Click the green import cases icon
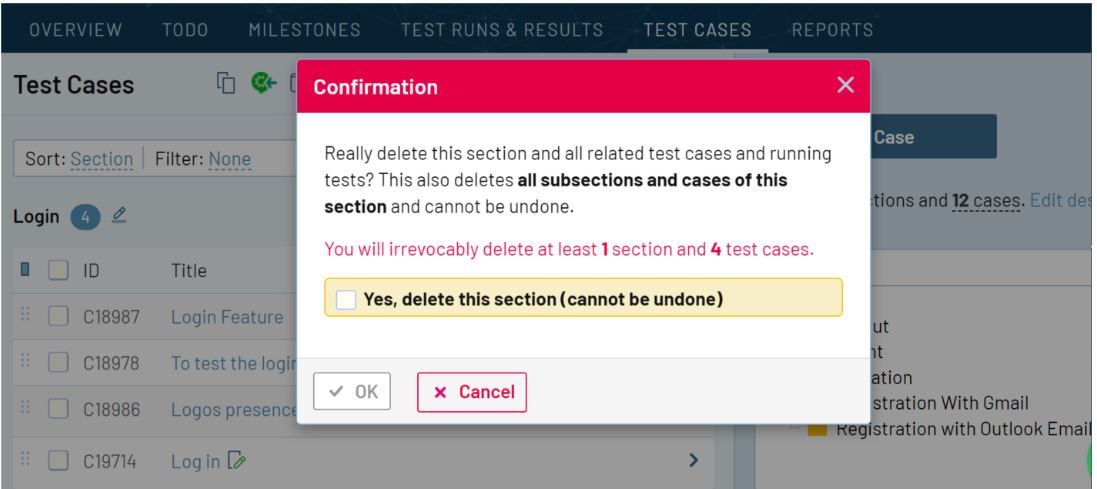The height and width of the screenshot is (489, 1097). pos(264,83)
